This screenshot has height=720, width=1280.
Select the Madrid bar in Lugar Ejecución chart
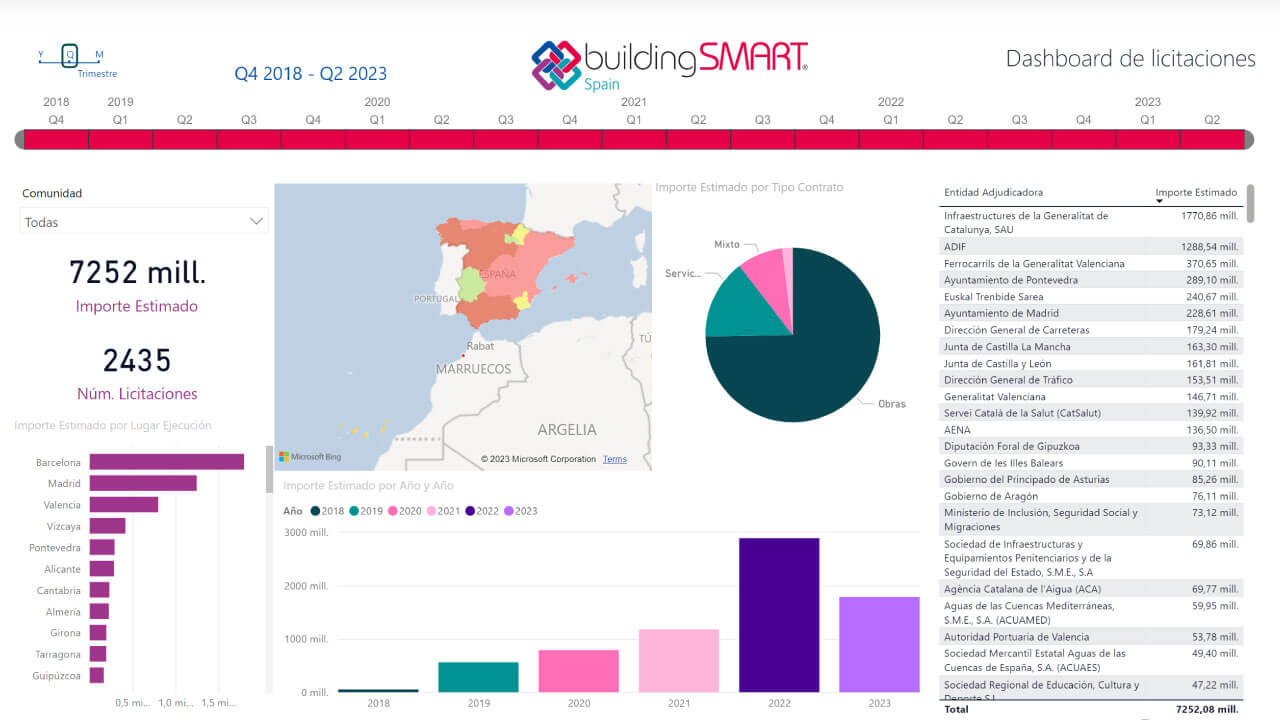[x=143, y=483]
